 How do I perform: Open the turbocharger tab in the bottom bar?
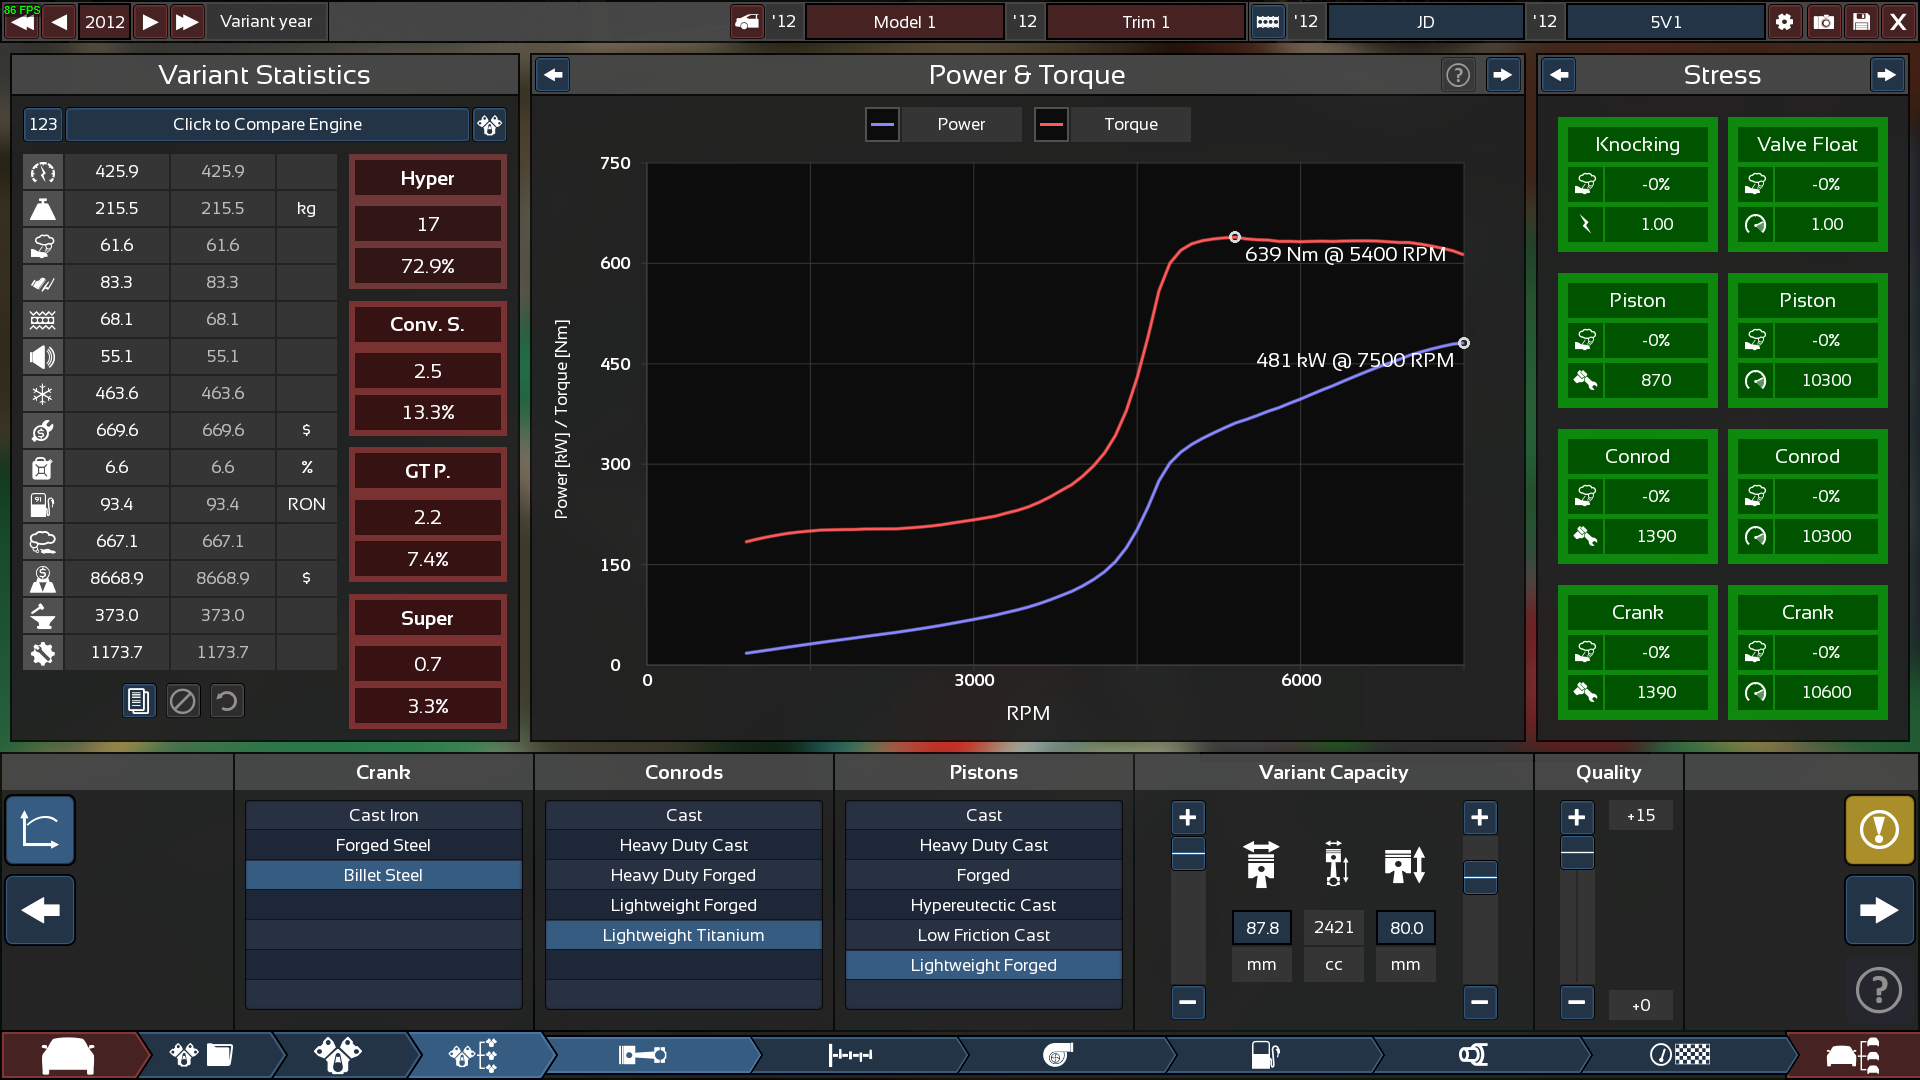point(1059,1054)
